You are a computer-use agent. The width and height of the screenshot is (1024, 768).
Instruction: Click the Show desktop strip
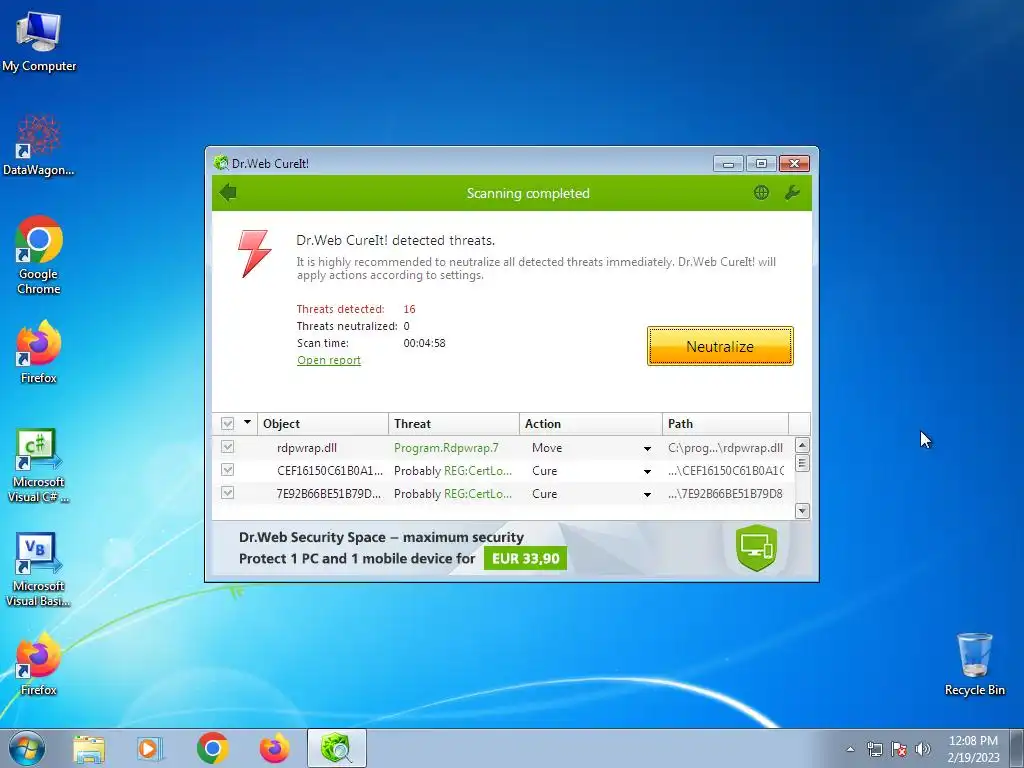[1019, 748]
